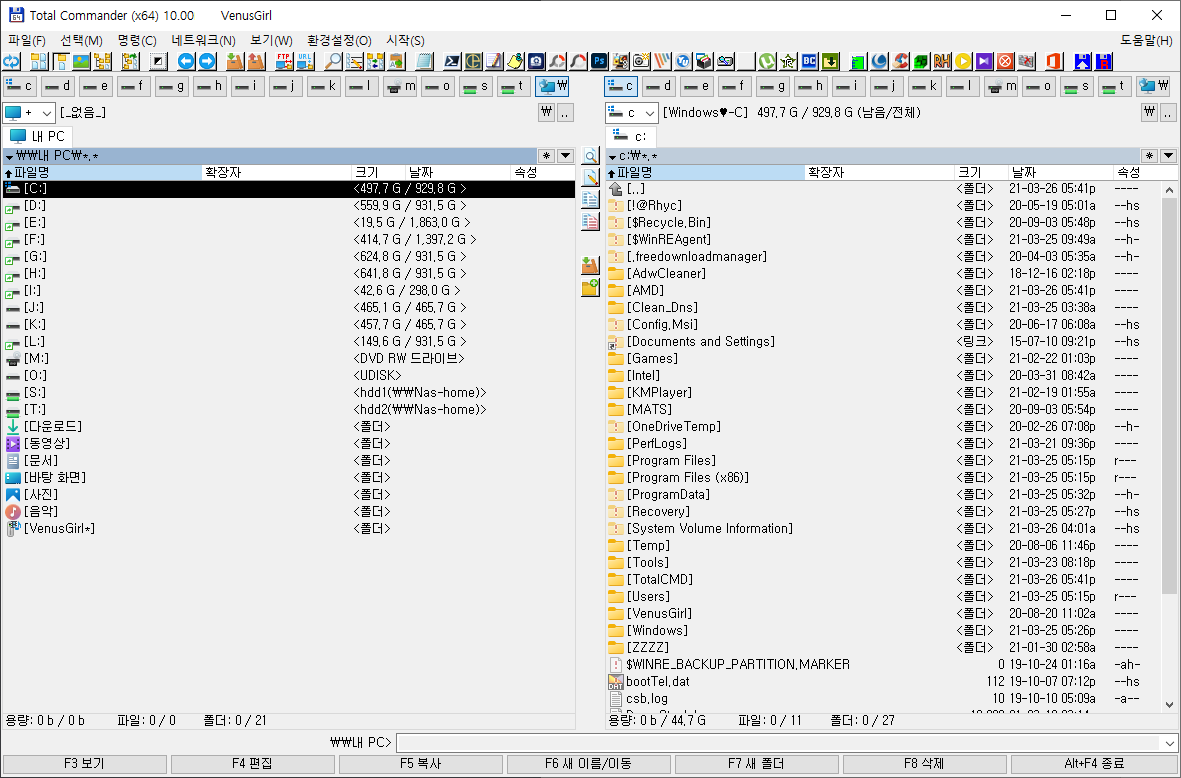Open the 선택(M) menu
Image resolution: width=1181 pixels, height=778 pixels.
pos(81,41)
